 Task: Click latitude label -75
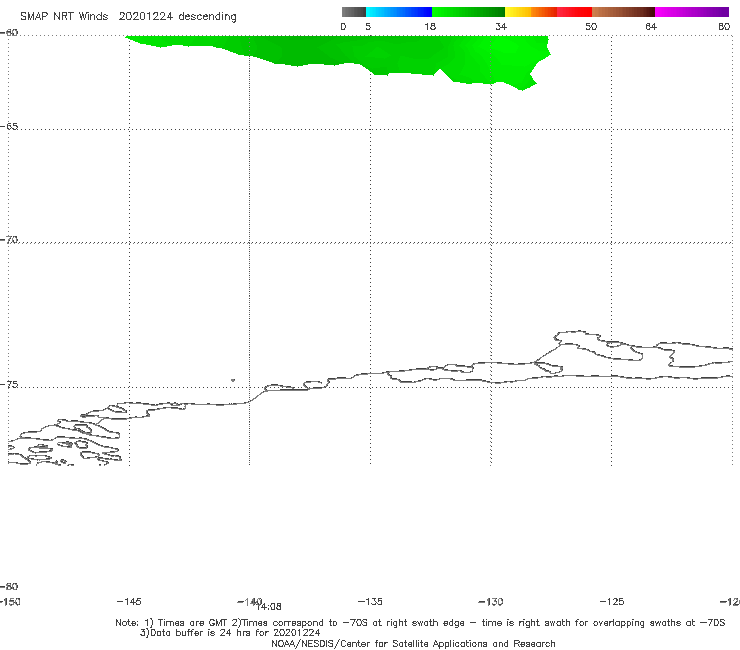click(9, 385)
